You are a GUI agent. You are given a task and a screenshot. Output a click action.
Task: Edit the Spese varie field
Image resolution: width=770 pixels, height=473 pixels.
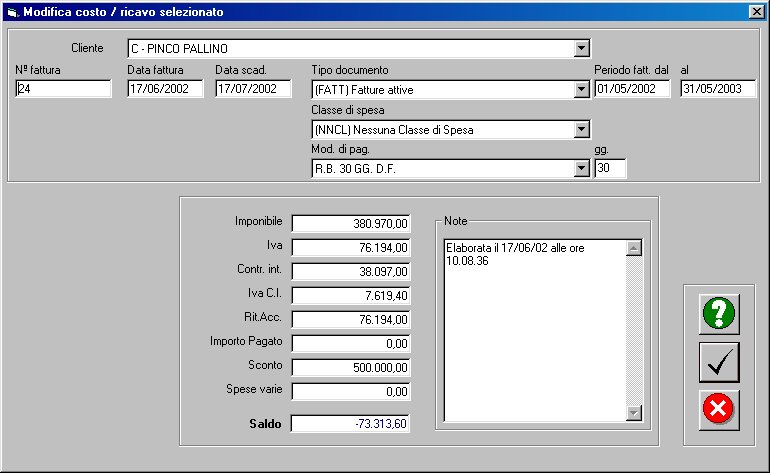point(351,391)
